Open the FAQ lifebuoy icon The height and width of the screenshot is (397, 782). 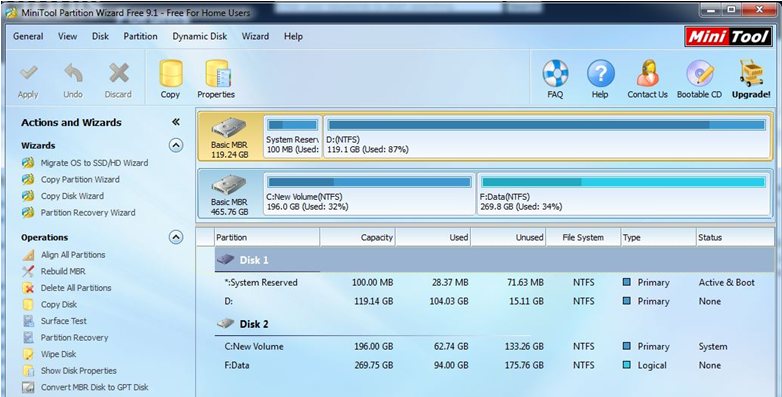(555, 73)
